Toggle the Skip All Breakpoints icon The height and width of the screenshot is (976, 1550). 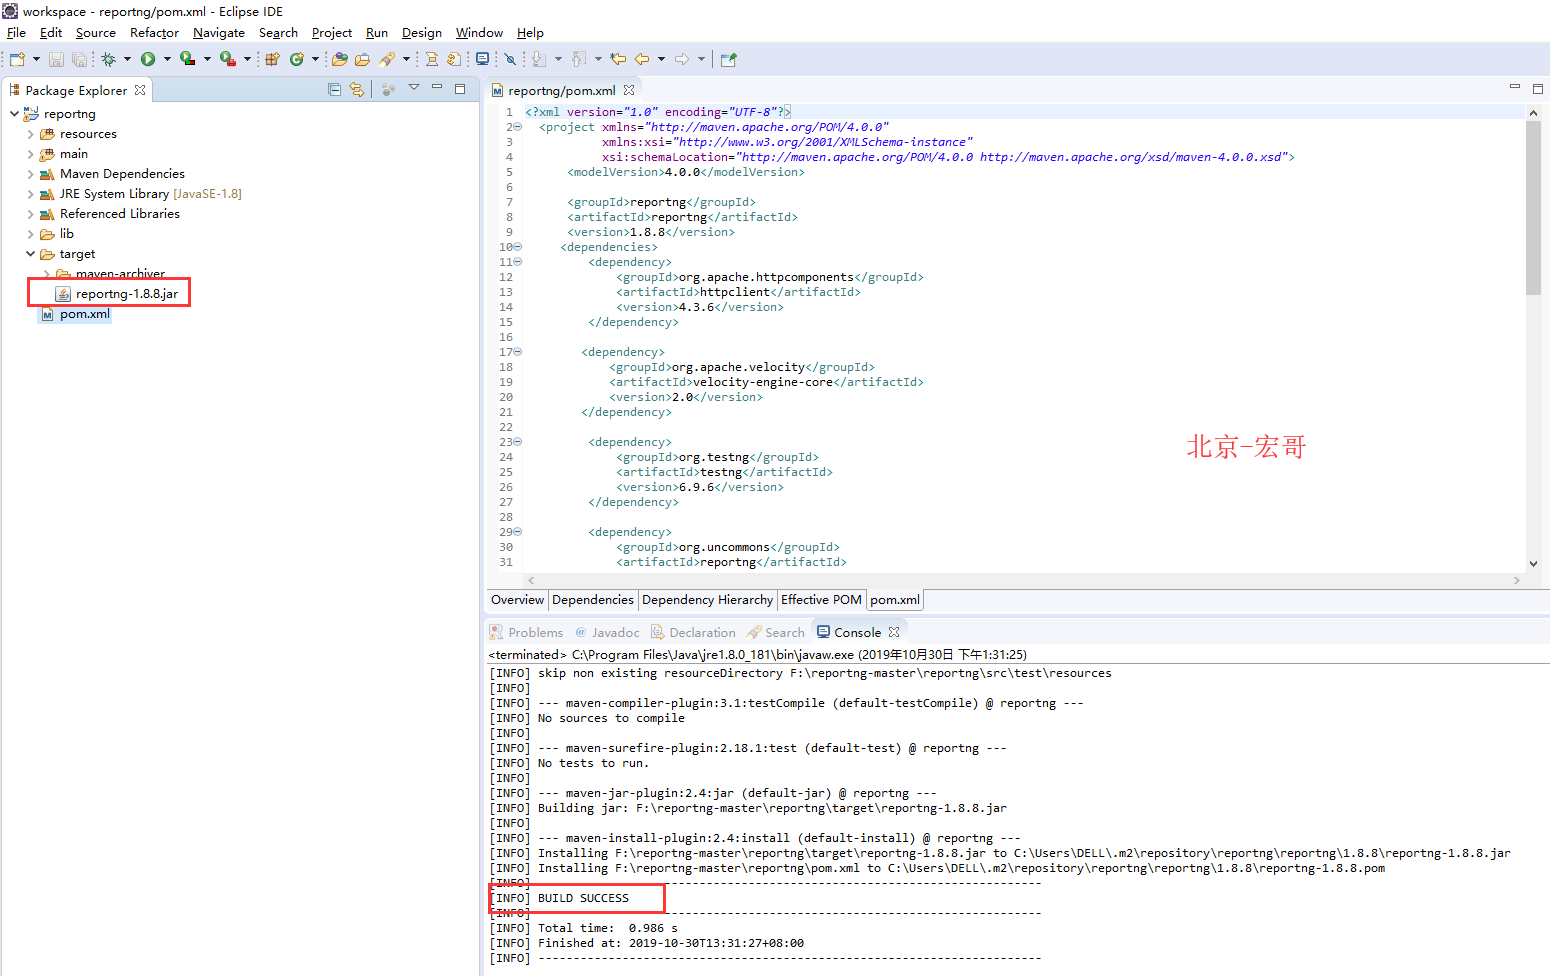coord(510,59)
